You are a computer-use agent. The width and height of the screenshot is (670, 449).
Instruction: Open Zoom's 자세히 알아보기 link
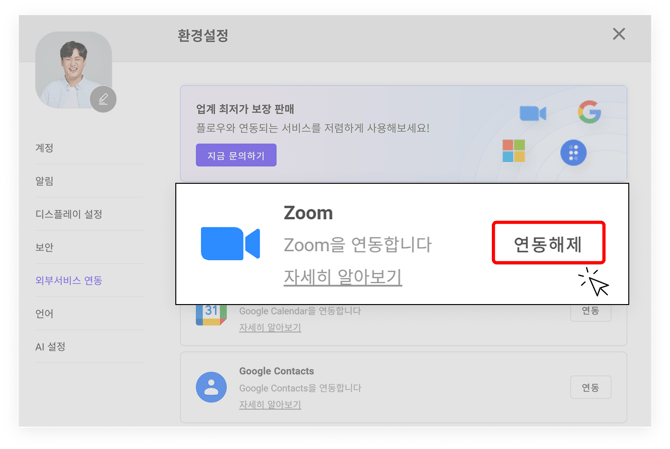(x=343, y=276)
